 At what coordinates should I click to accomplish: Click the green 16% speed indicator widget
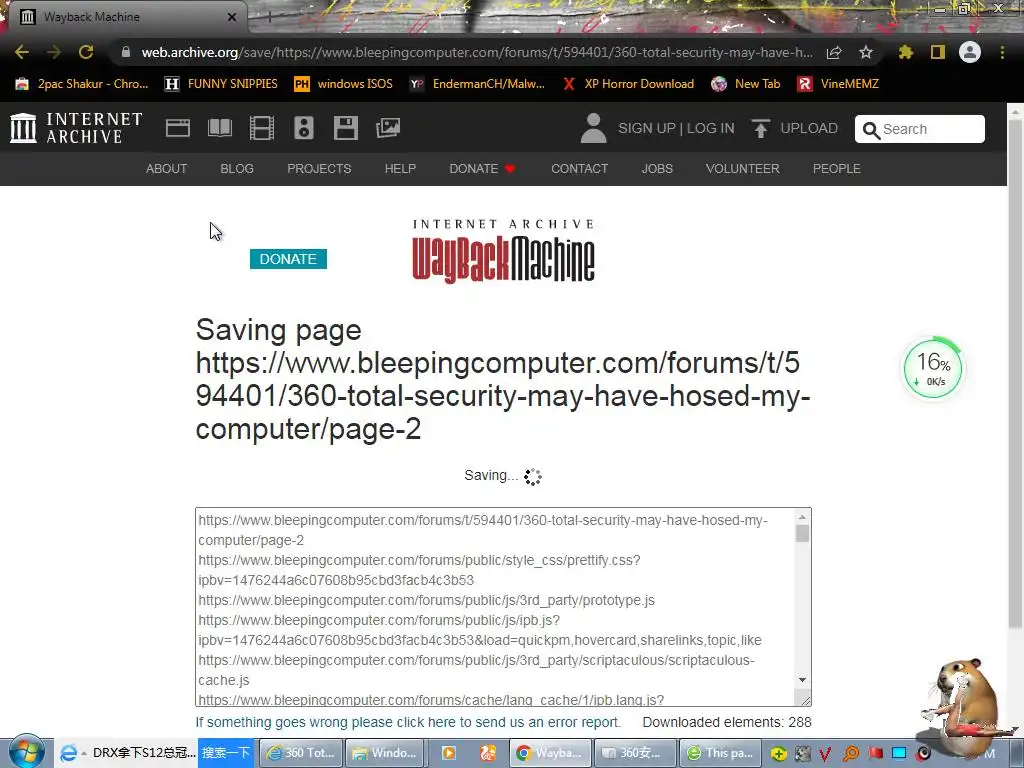[x=933, y=369]
